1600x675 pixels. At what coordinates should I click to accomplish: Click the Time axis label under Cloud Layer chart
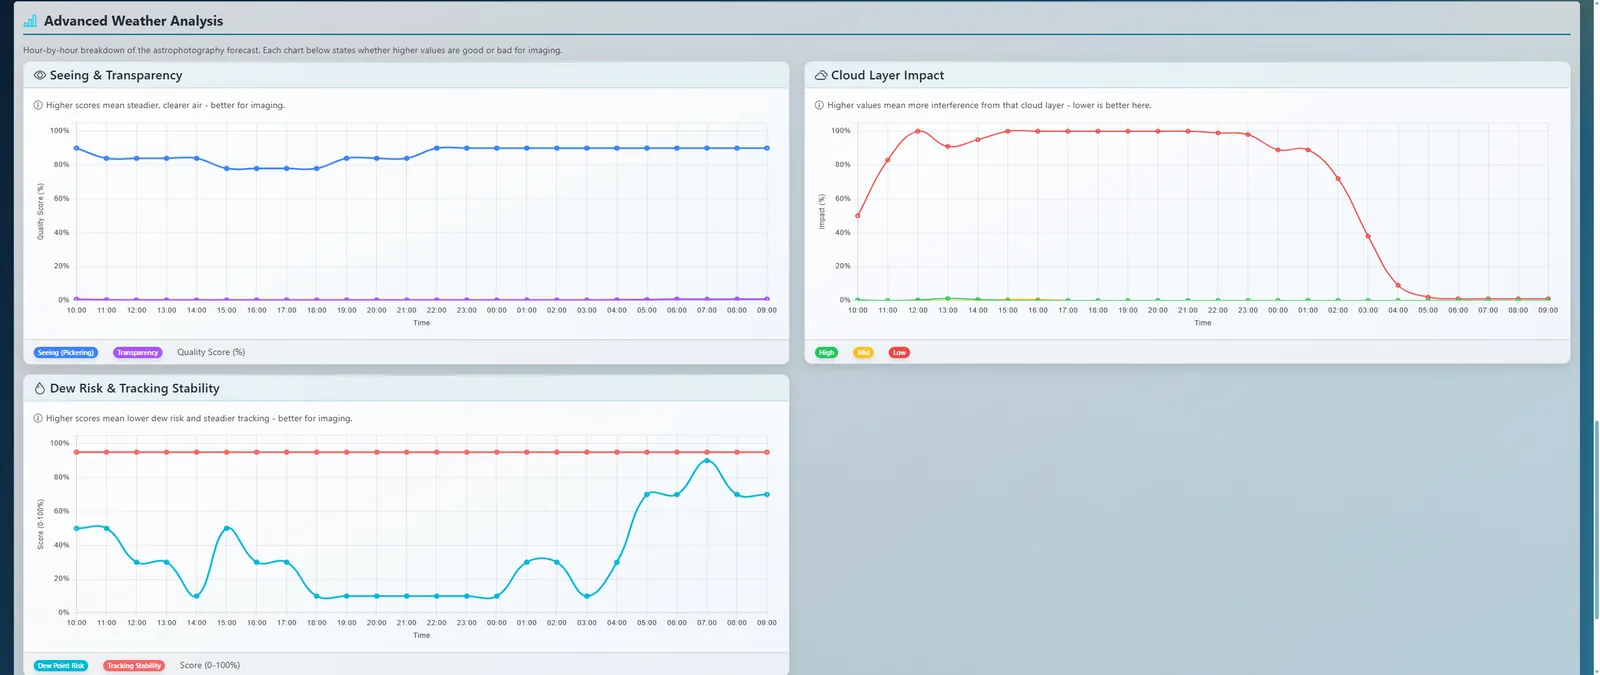tap(1203, 323)
